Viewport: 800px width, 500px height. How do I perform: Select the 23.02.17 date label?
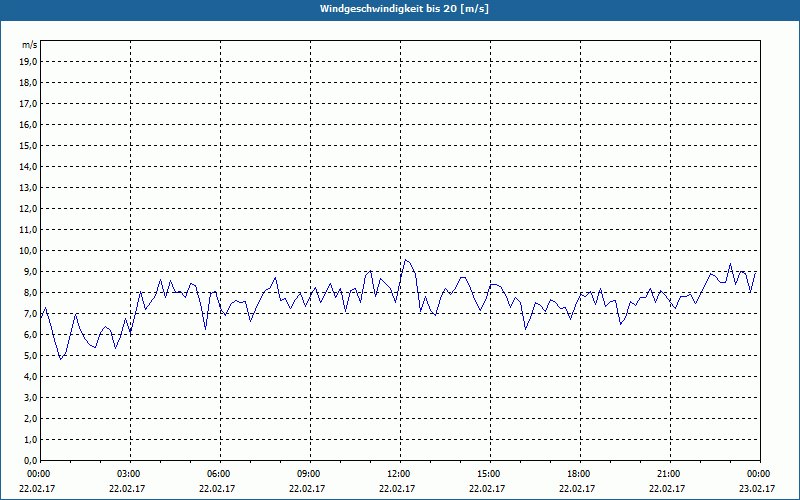point(757,488)
